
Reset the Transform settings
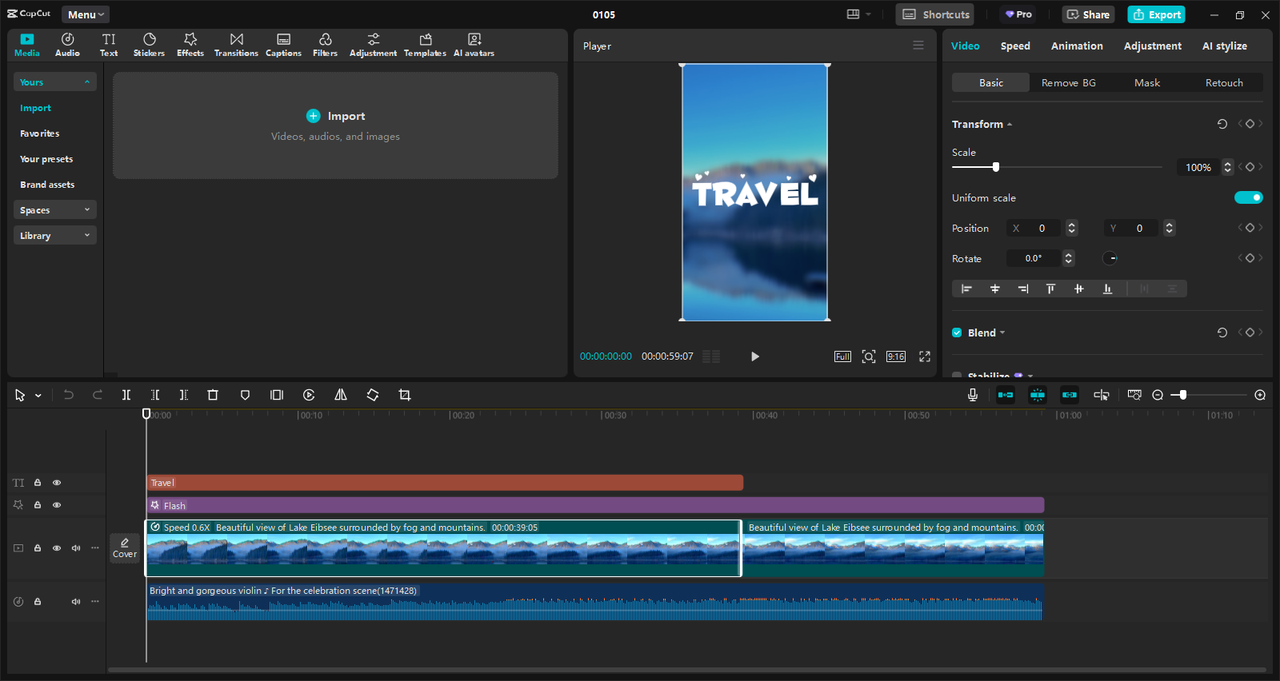[x=1222, y=124]
